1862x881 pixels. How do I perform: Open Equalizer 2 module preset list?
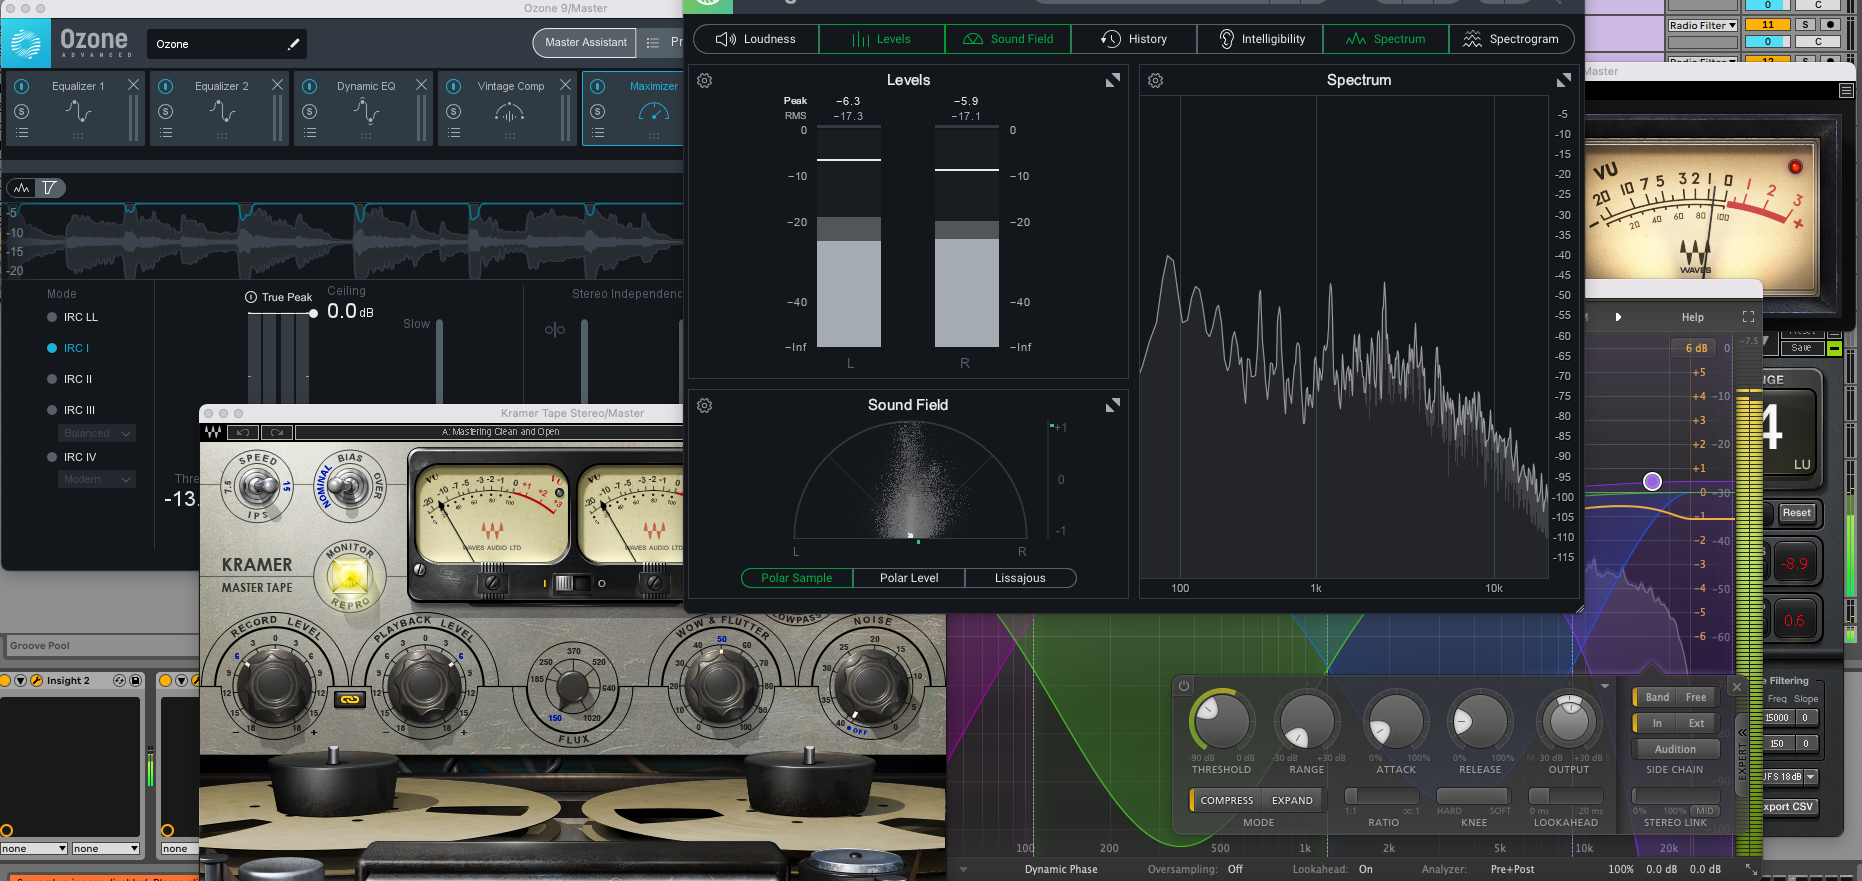166,133
